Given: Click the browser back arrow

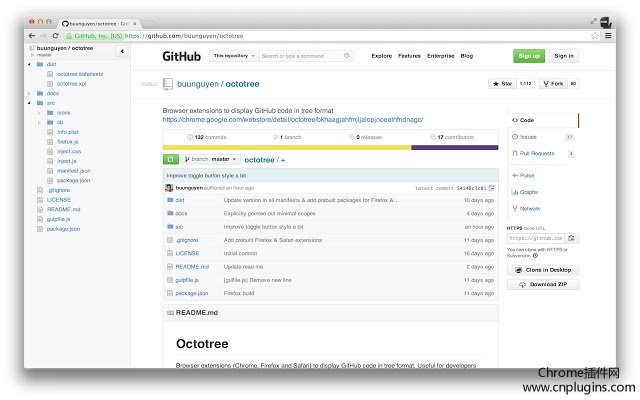Looking at the screenshot, I should 32,36.
